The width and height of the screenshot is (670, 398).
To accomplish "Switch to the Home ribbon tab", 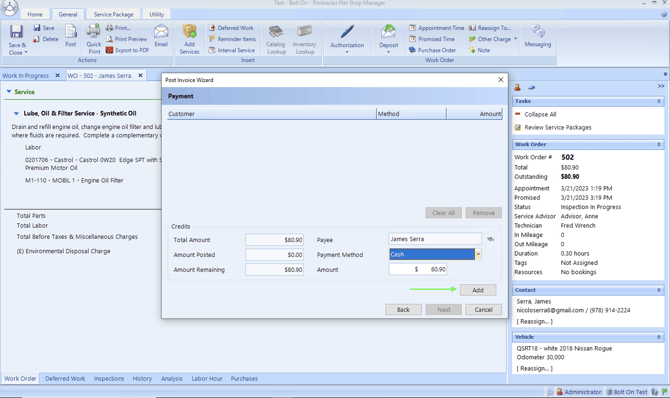I will pyautogui.click(x=35, y=14).
